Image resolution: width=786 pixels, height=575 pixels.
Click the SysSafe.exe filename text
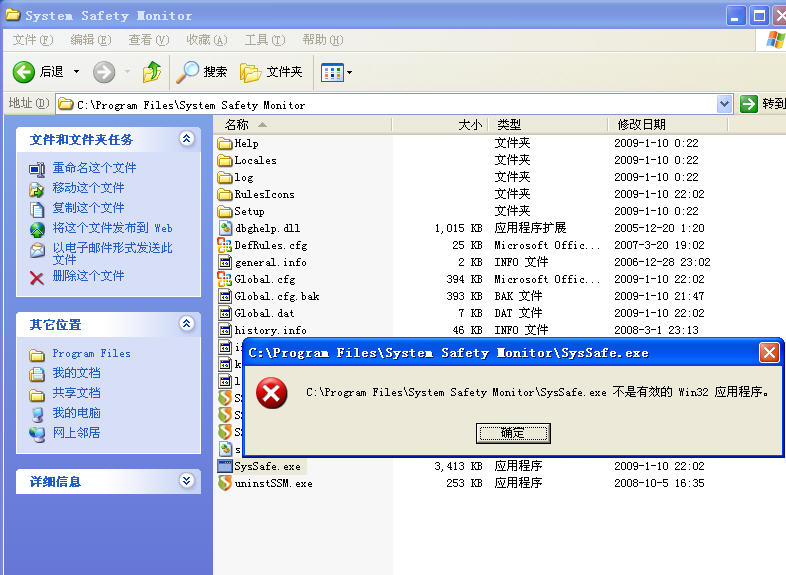(x=268, y=466)
